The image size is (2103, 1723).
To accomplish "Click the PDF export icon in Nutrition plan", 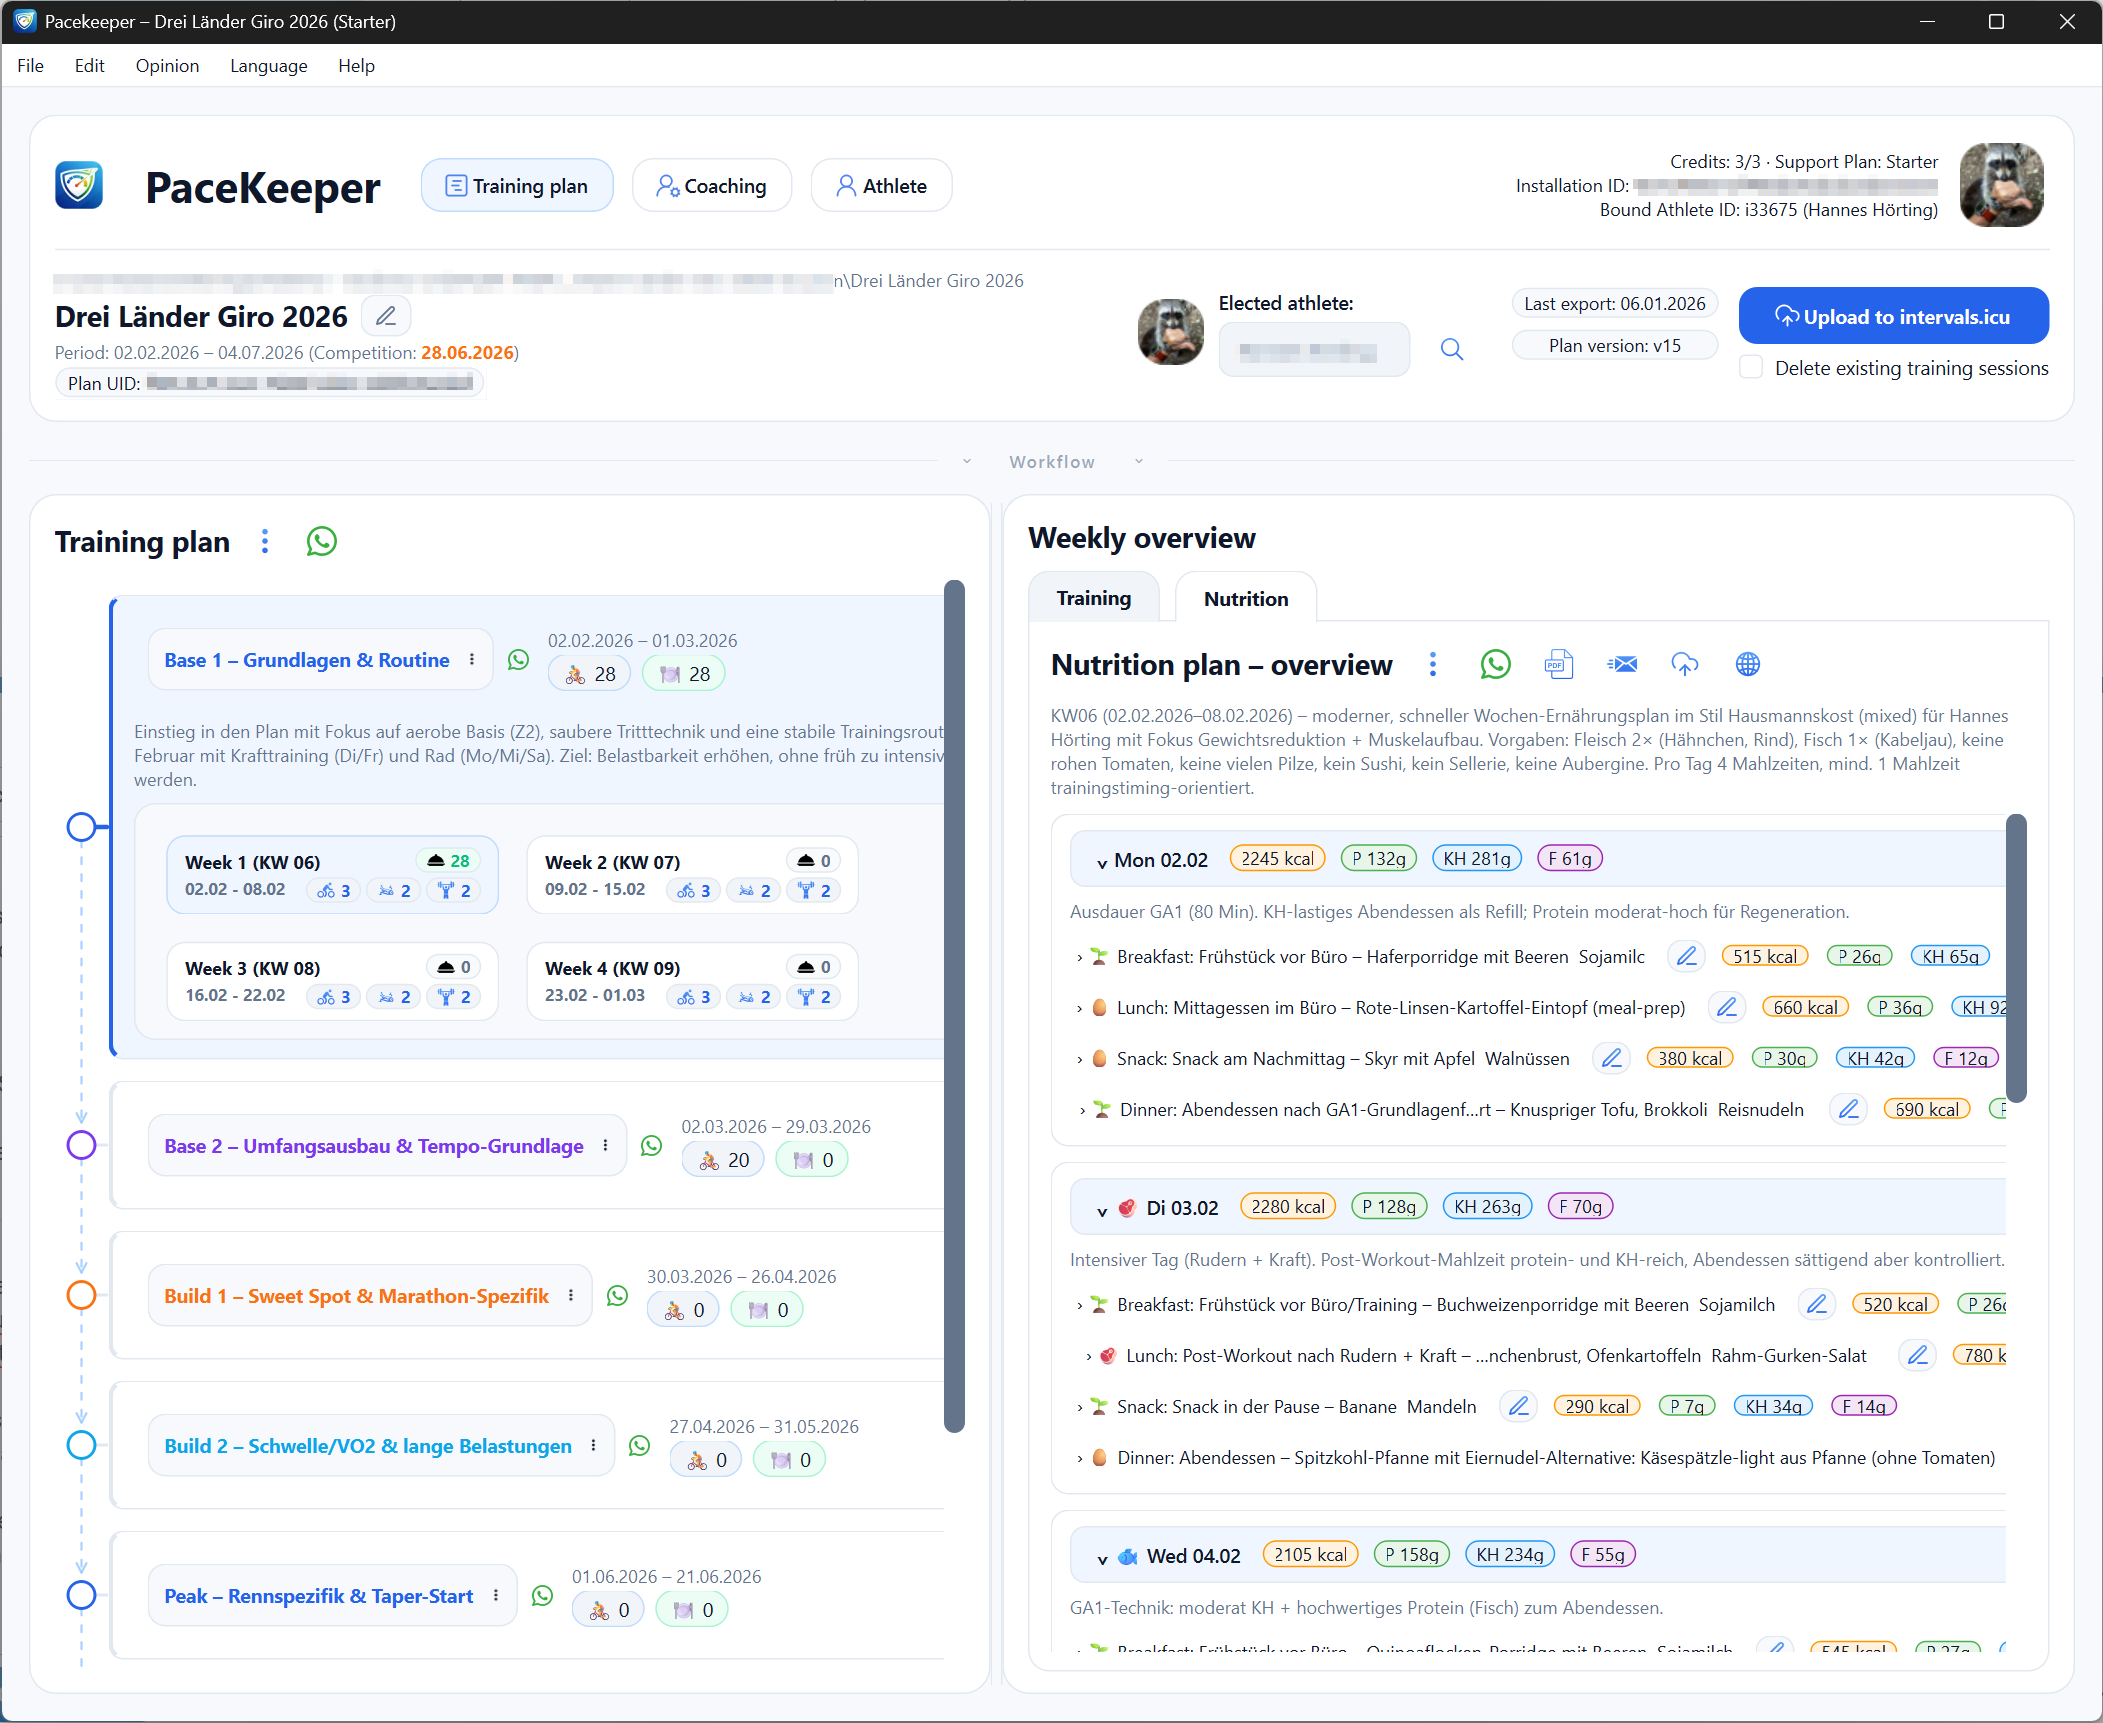I will (x=1558, y=664).
